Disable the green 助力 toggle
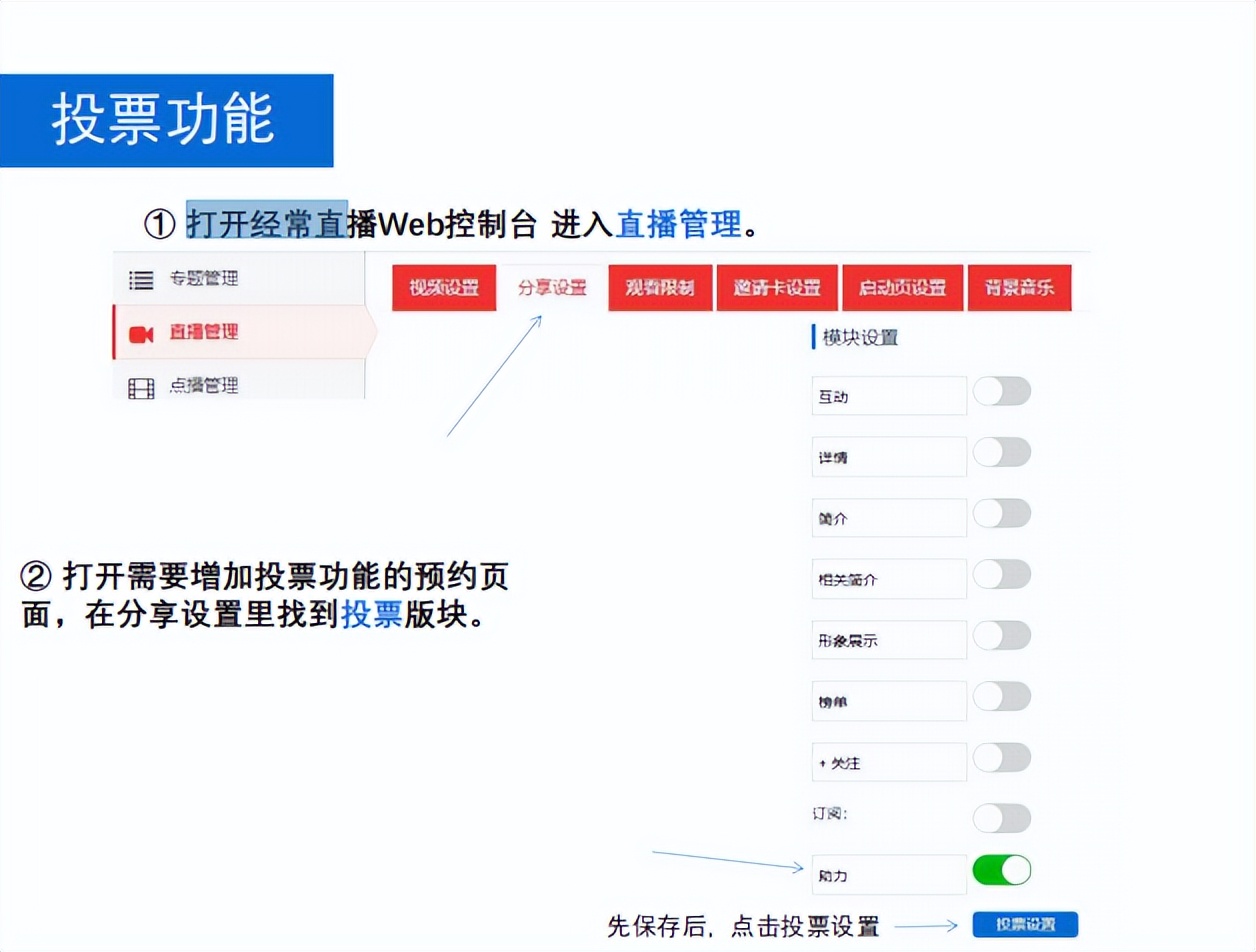The width and height of the screenshot is (1256, 952). [x=1002, y=870]
